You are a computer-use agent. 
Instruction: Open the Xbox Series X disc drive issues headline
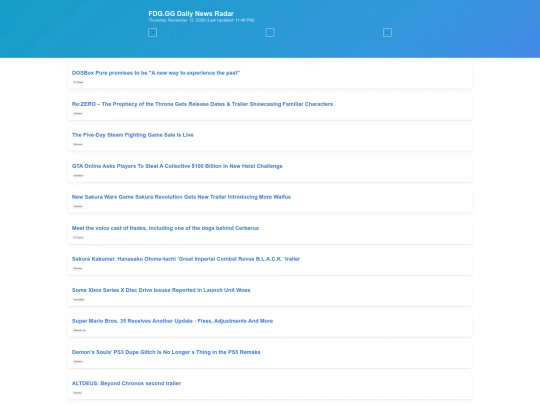tap(161, 290)
